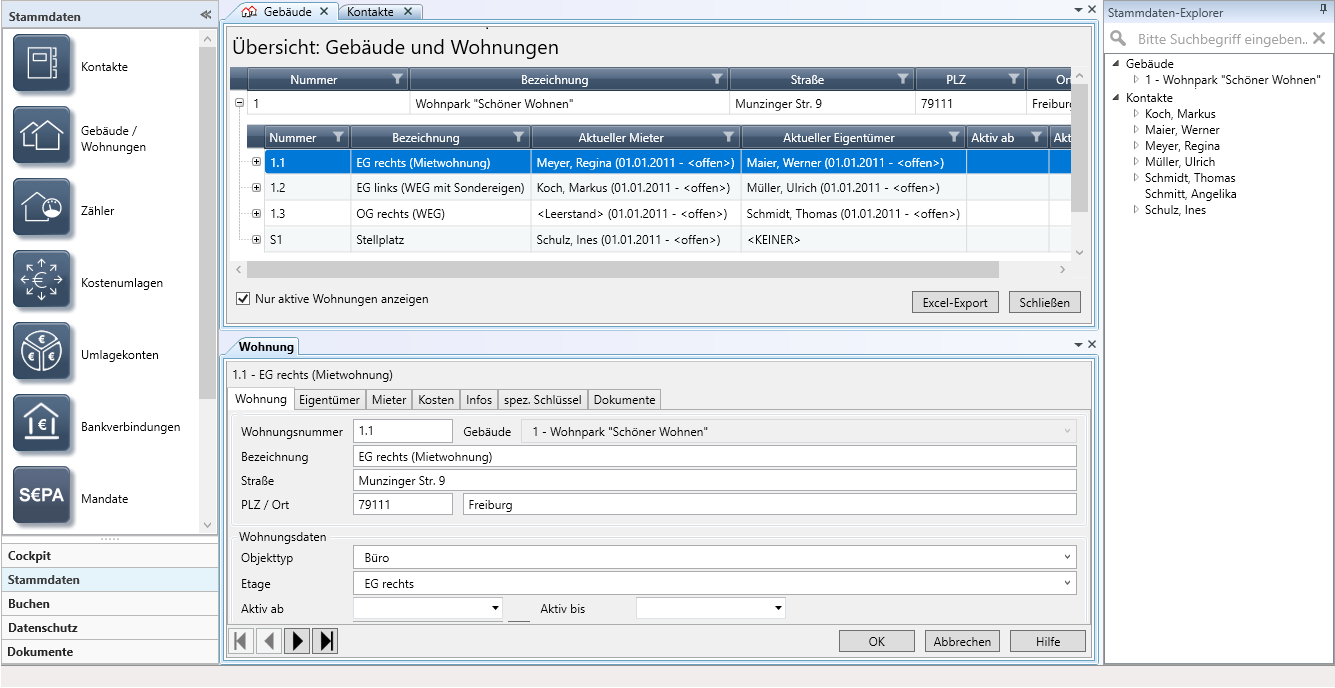Switch to the Eigentümer tab
Viewport: 1335px width, 688px height.
tap(329, 400)
